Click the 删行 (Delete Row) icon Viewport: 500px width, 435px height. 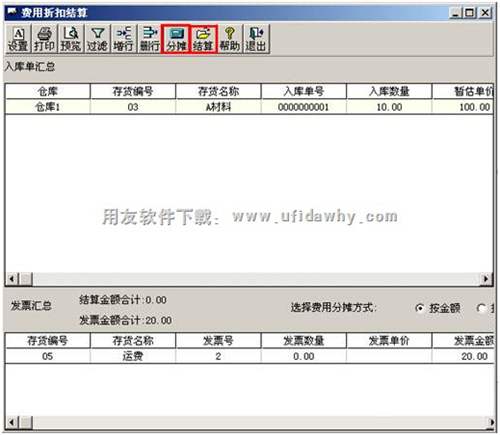(150, 39)
